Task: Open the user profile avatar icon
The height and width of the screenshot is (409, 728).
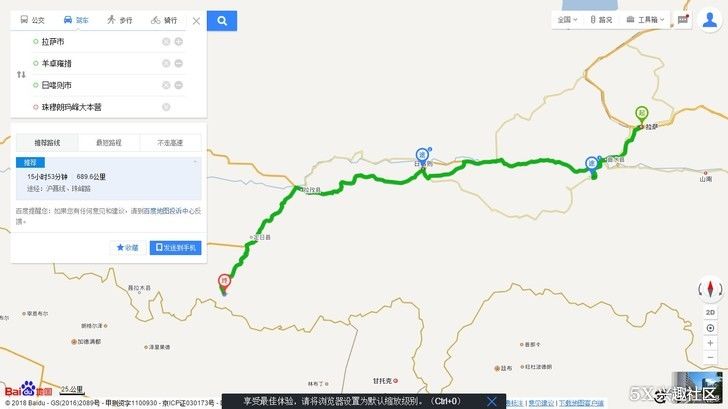Action: point(709,20)
